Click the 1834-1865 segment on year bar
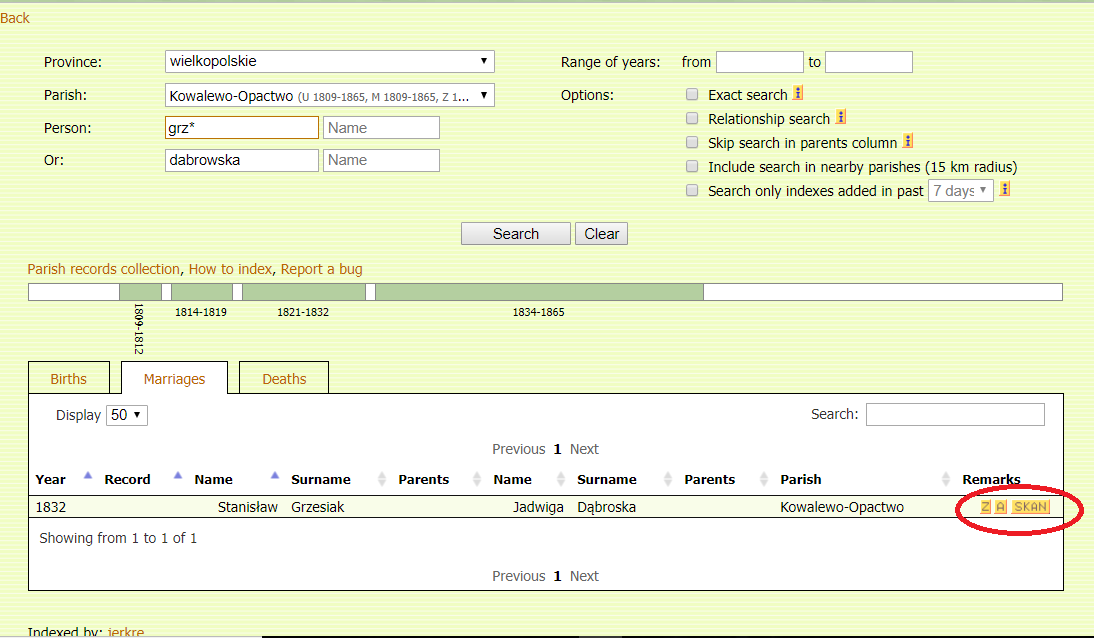The width and height of the screenshot is (1094, 638). coord(539,292)
